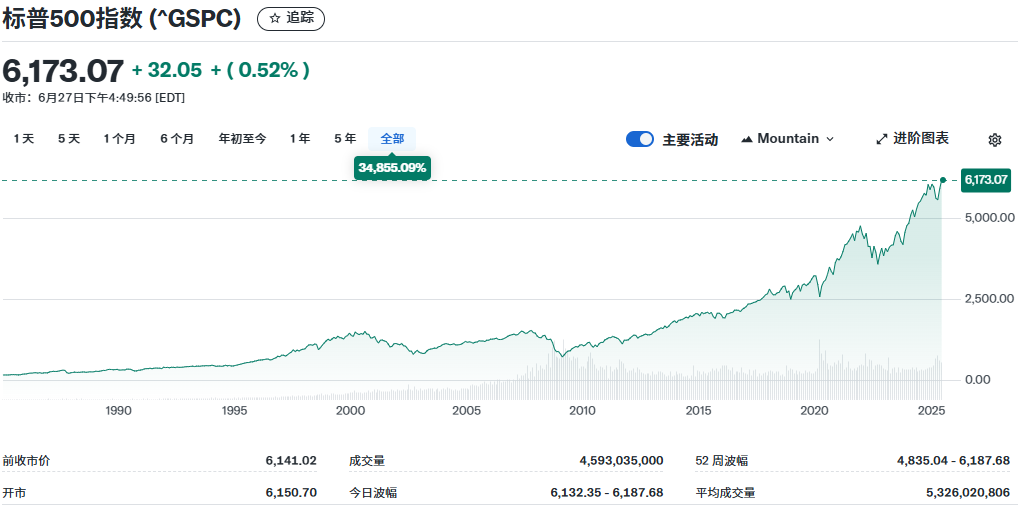Select the 5年 range
The image size is (1024, 505).
pyautogui.click(x=345, y=138)
